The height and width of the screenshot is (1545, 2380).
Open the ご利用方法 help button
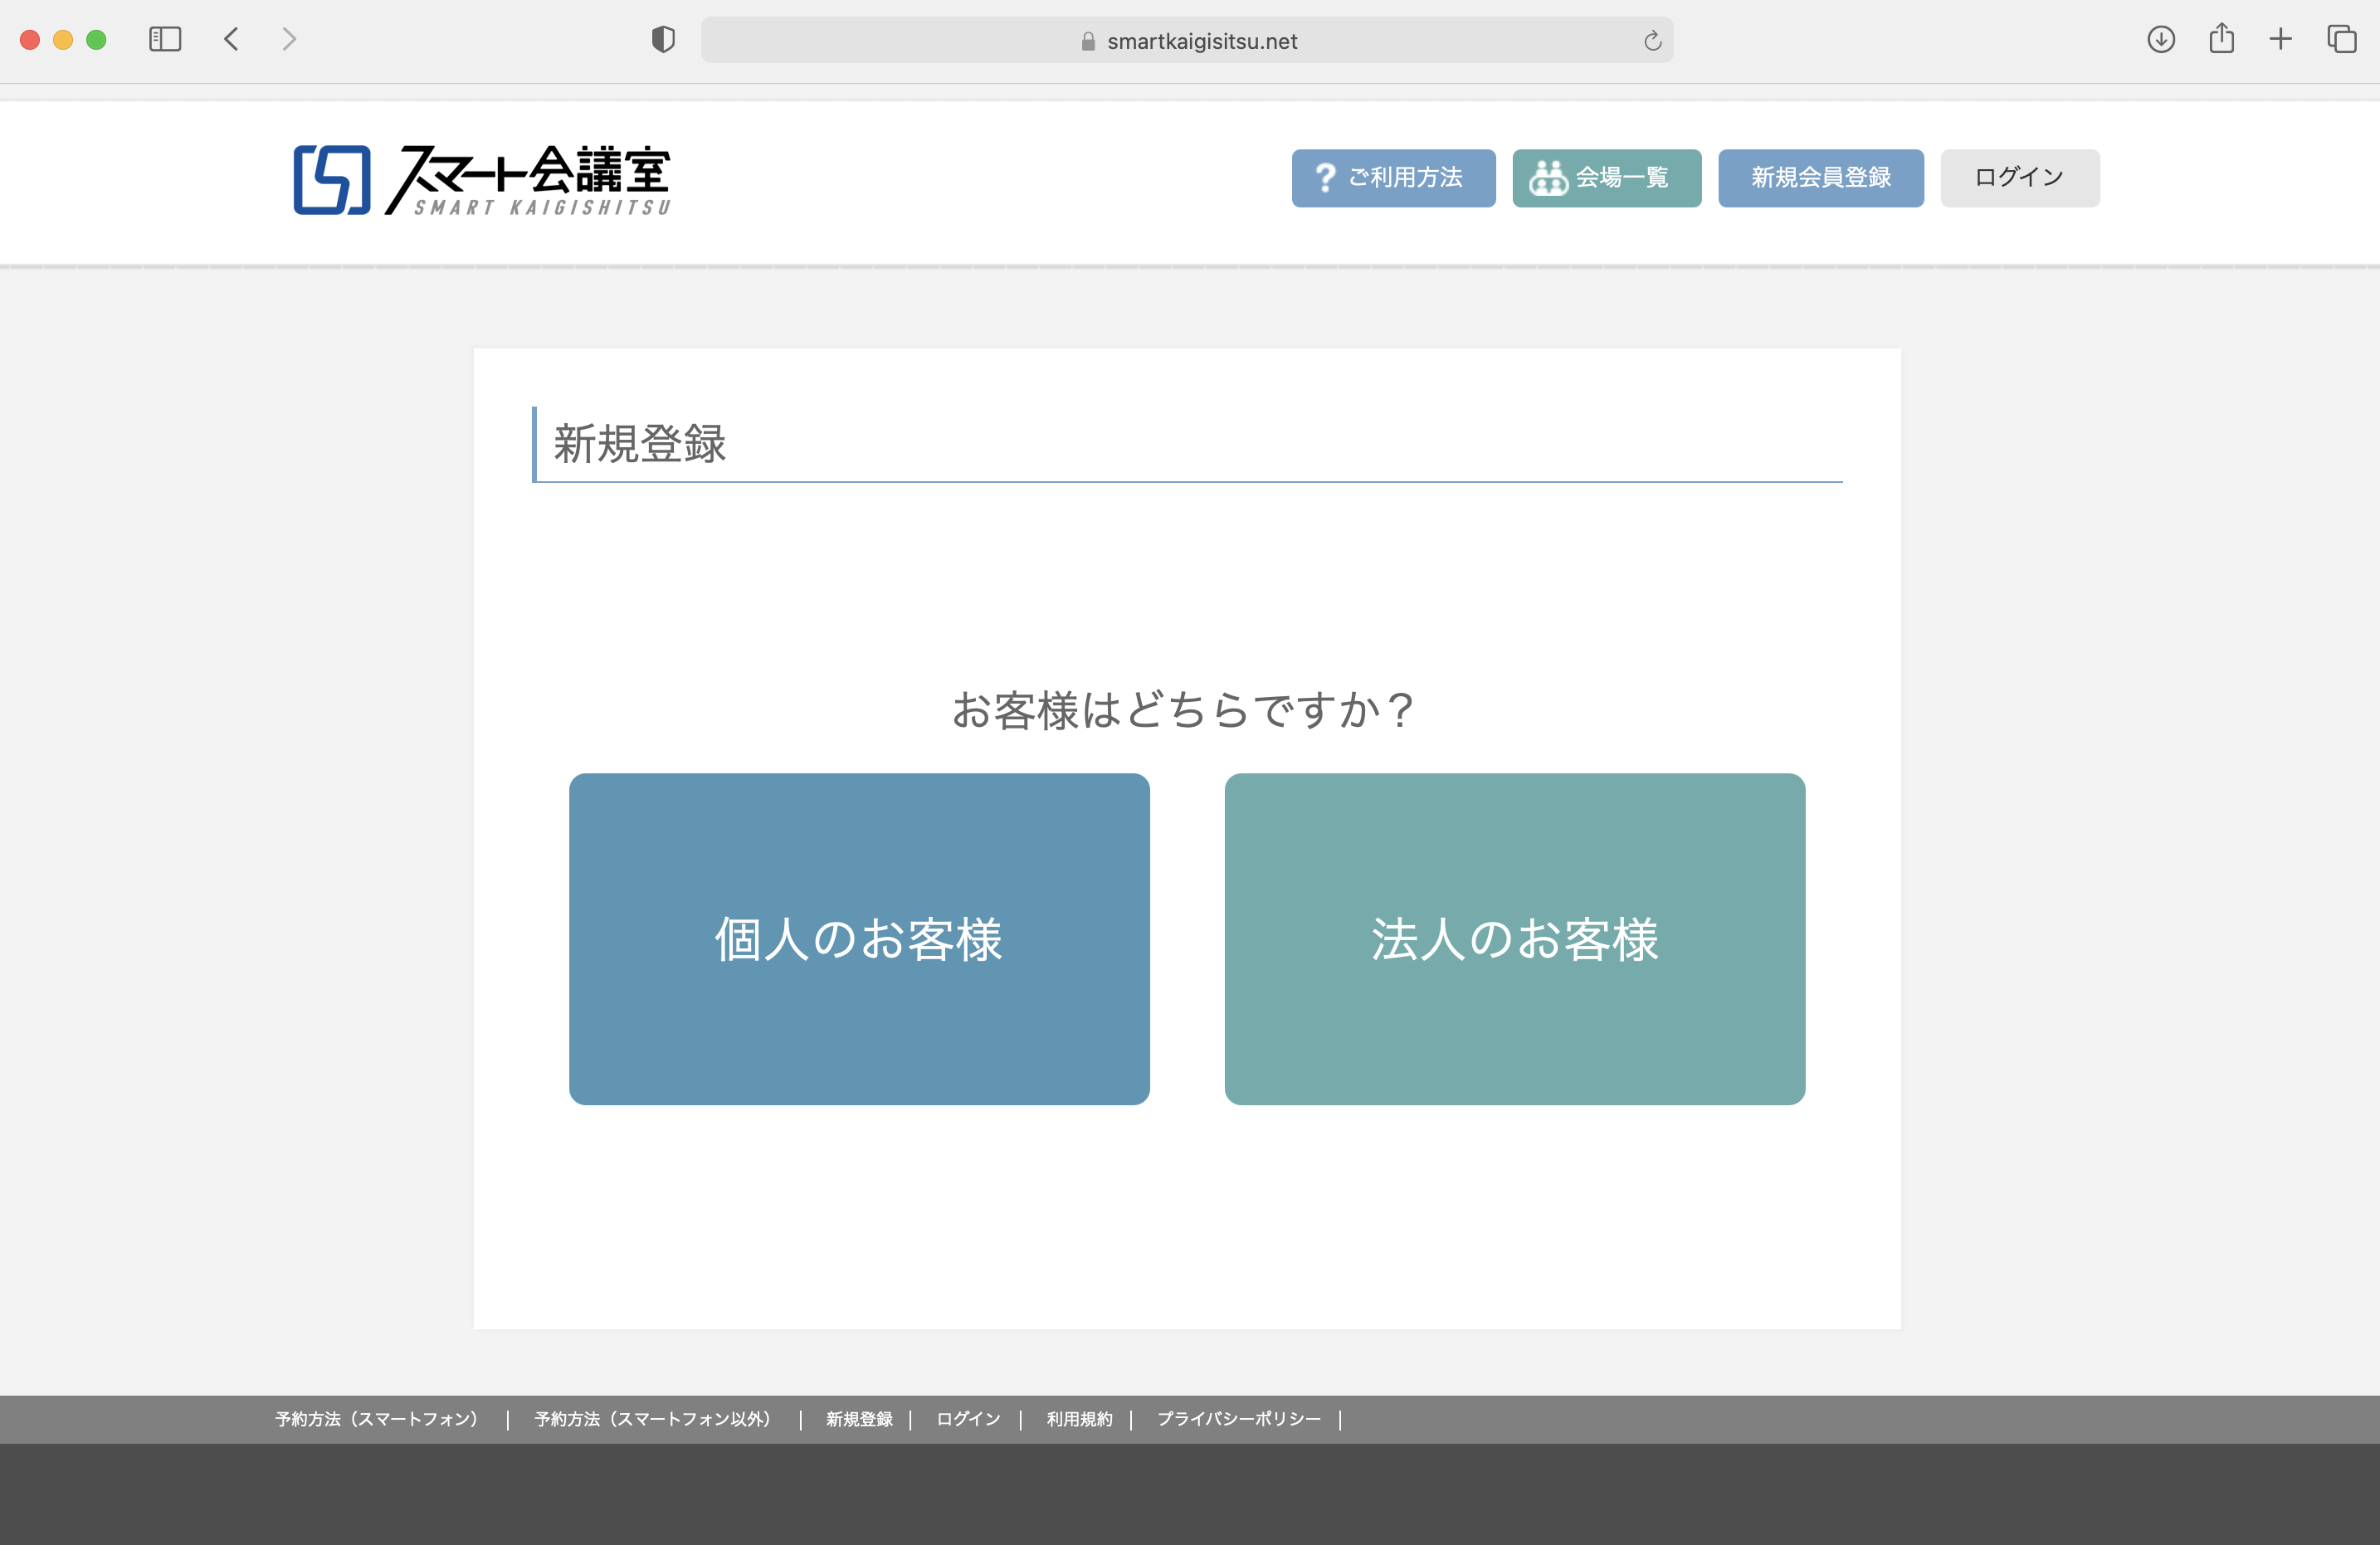[1393, 178]
